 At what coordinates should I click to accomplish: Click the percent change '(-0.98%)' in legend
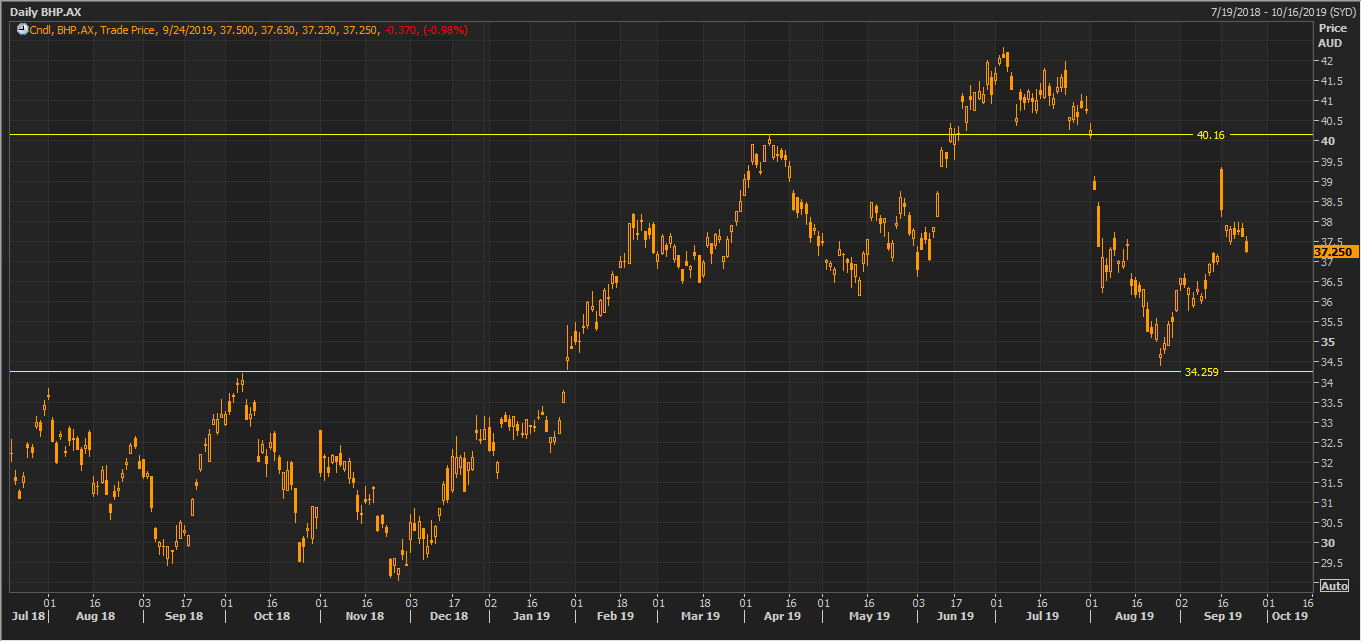pyautogui.click(x=446, y=30)
